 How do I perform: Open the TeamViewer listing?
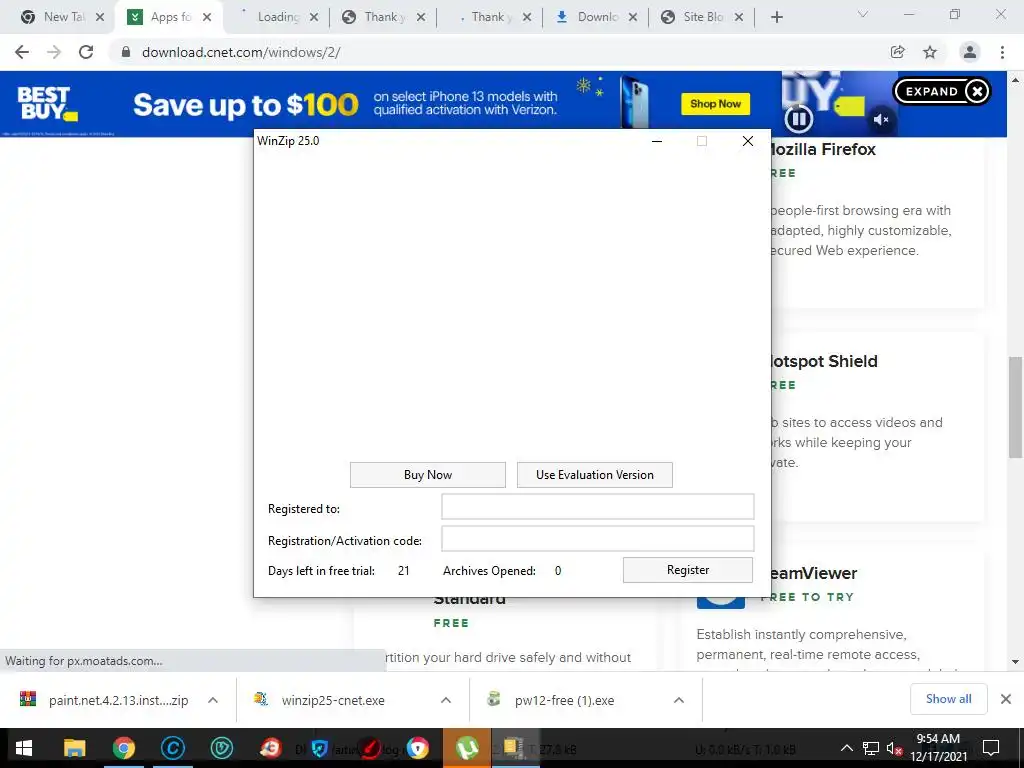[814, 573]
